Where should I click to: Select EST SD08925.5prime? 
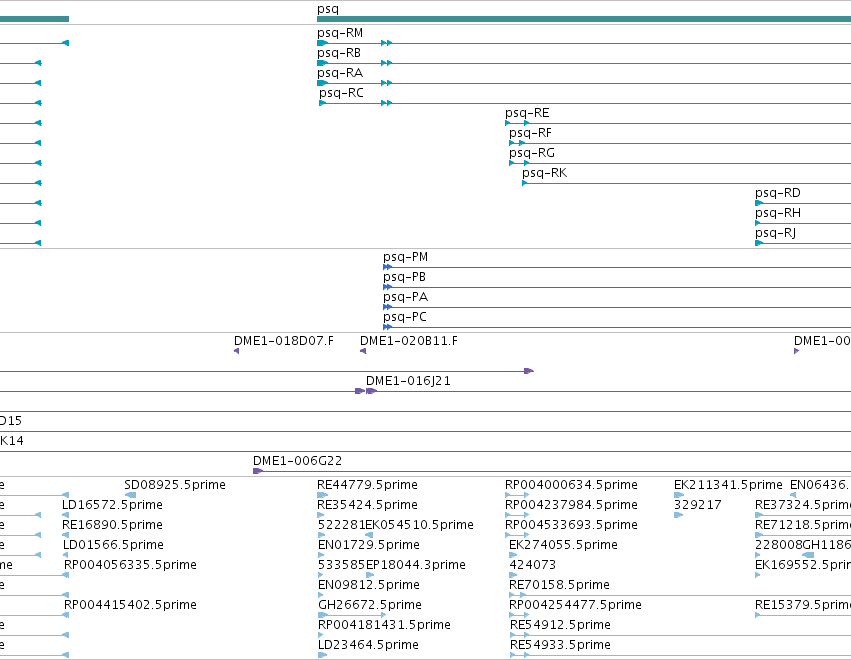click(x=175, y=485)
